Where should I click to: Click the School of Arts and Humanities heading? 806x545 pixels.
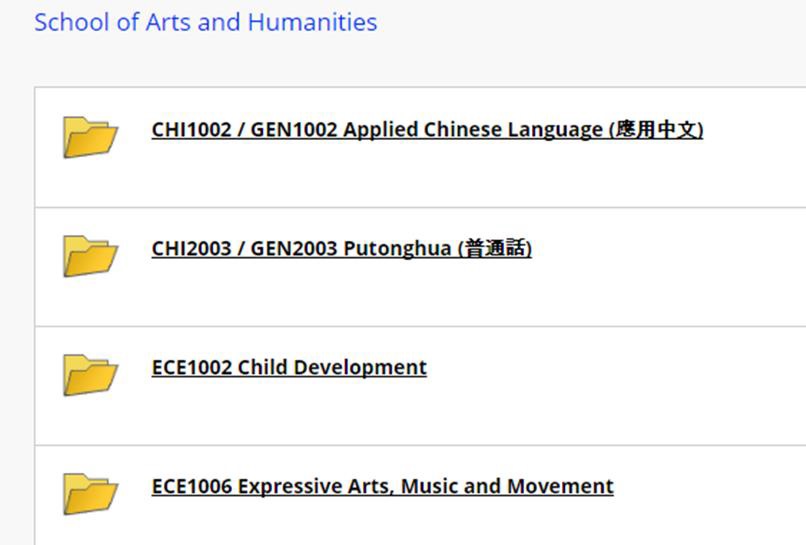pos(206,22)
